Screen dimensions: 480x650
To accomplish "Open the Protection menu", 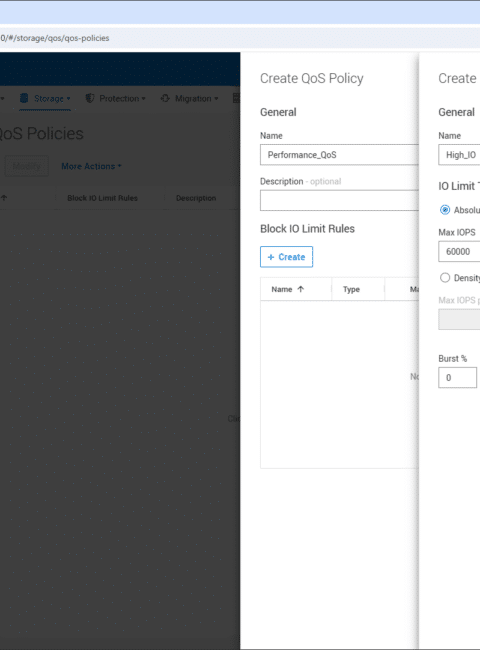I will [116, 99].
